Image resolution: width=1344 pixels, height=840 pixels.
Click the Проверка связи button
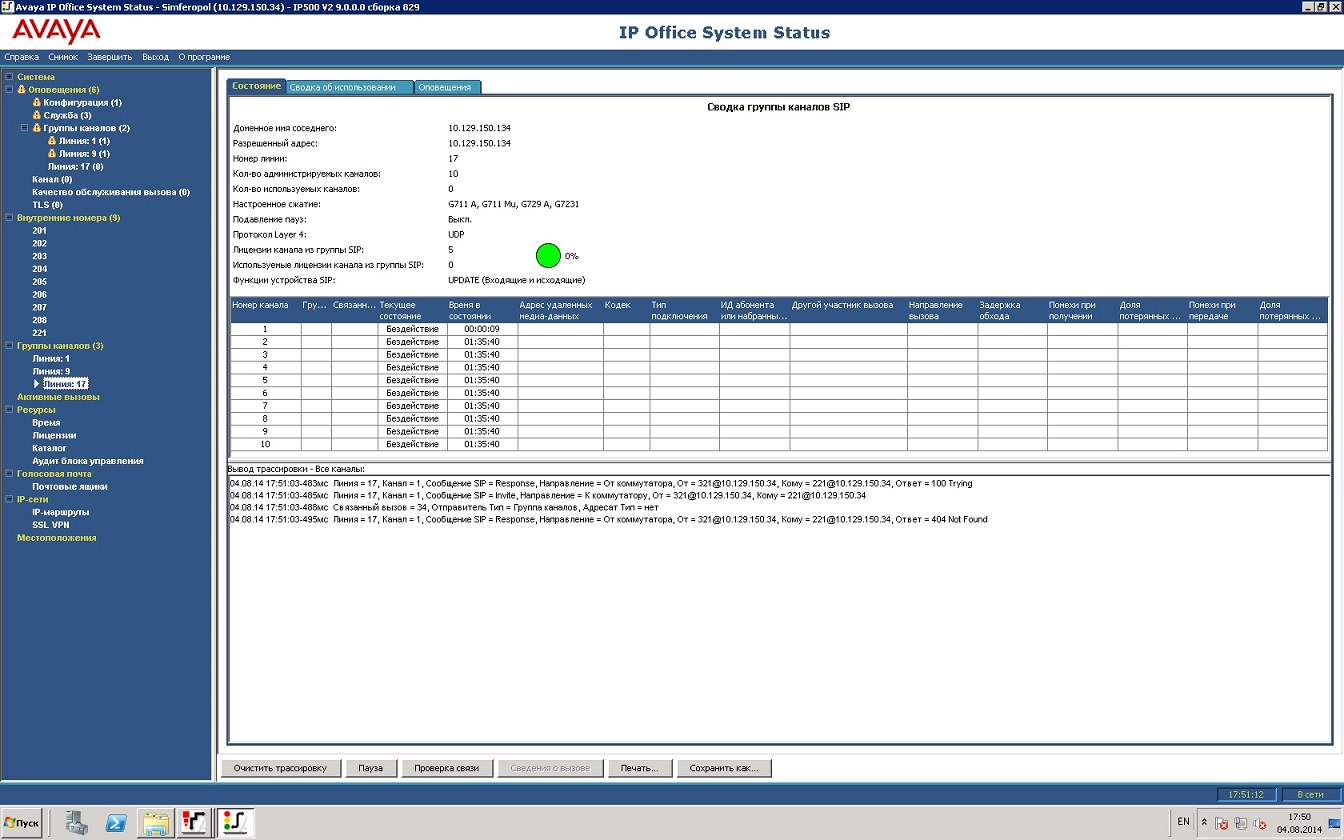(x=447, y=768)
